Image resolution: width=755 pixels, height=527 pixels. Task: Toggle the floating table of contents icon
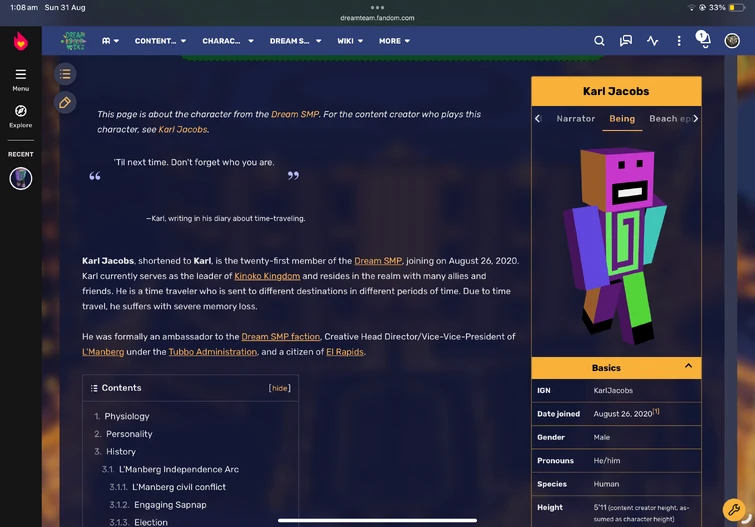point(65,74)
